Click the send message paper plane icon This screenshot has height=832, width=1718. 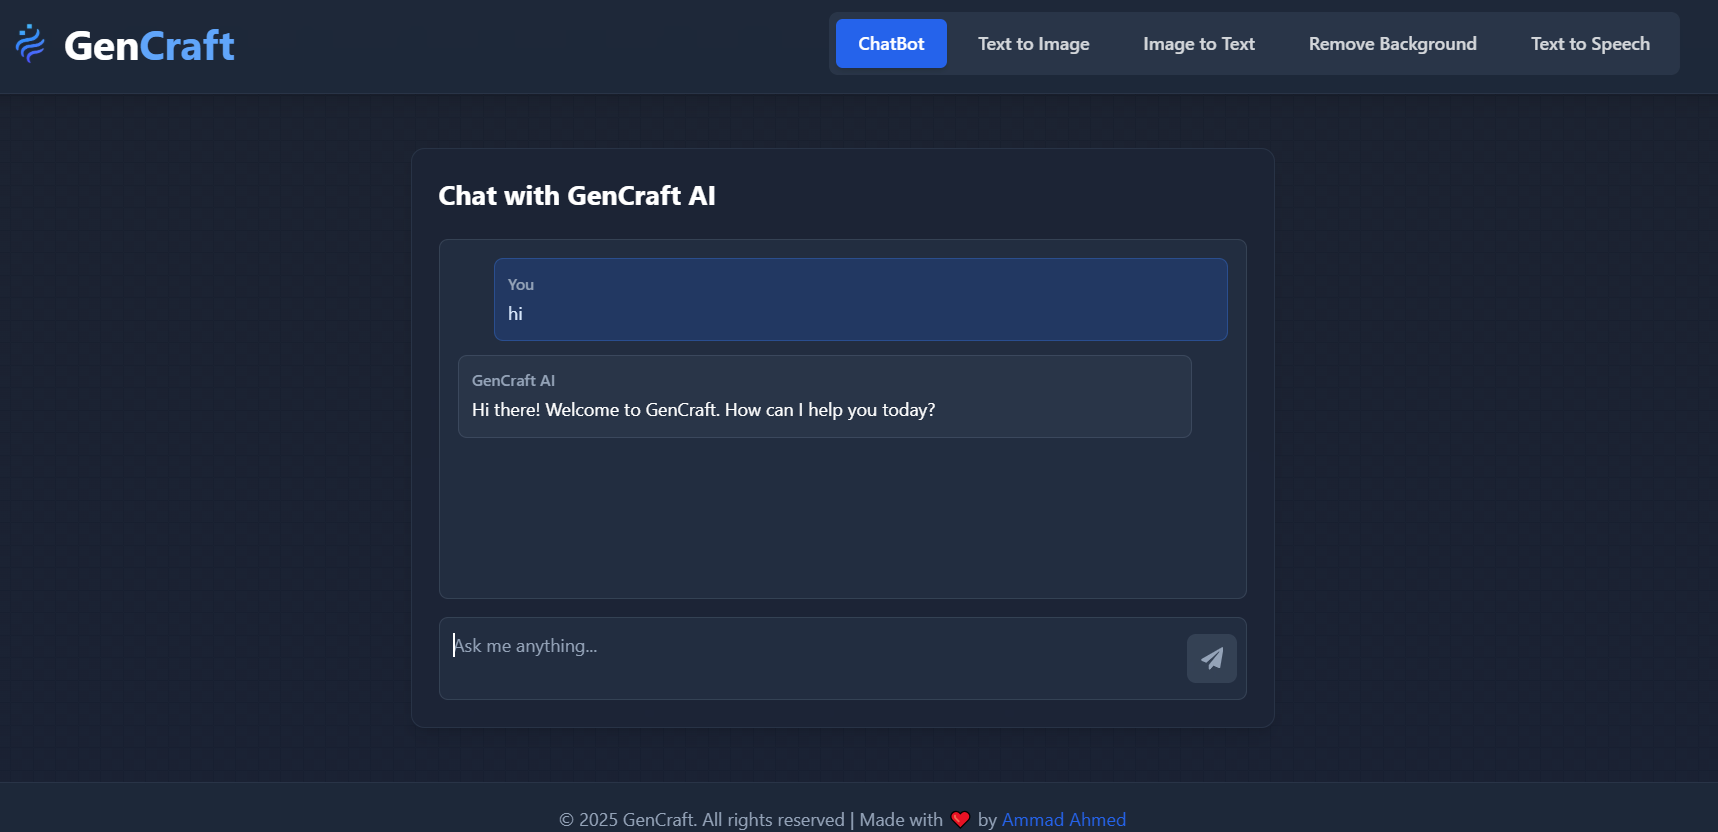pyautogui.click(x=1211, y=658)
